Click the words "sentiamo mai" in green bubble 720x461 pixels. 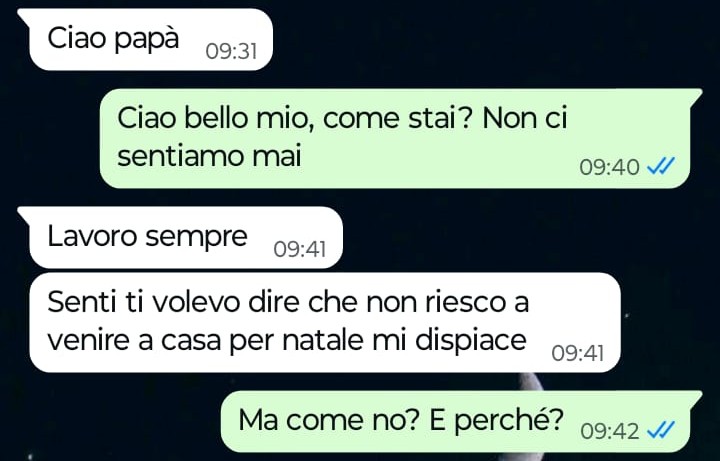[x=209, y=156]
